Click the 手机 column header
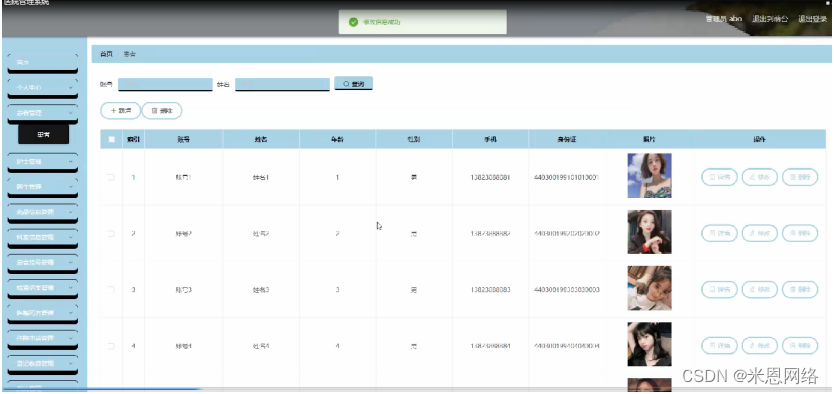Viewport: 834px width, 394px height. [490, 140]
